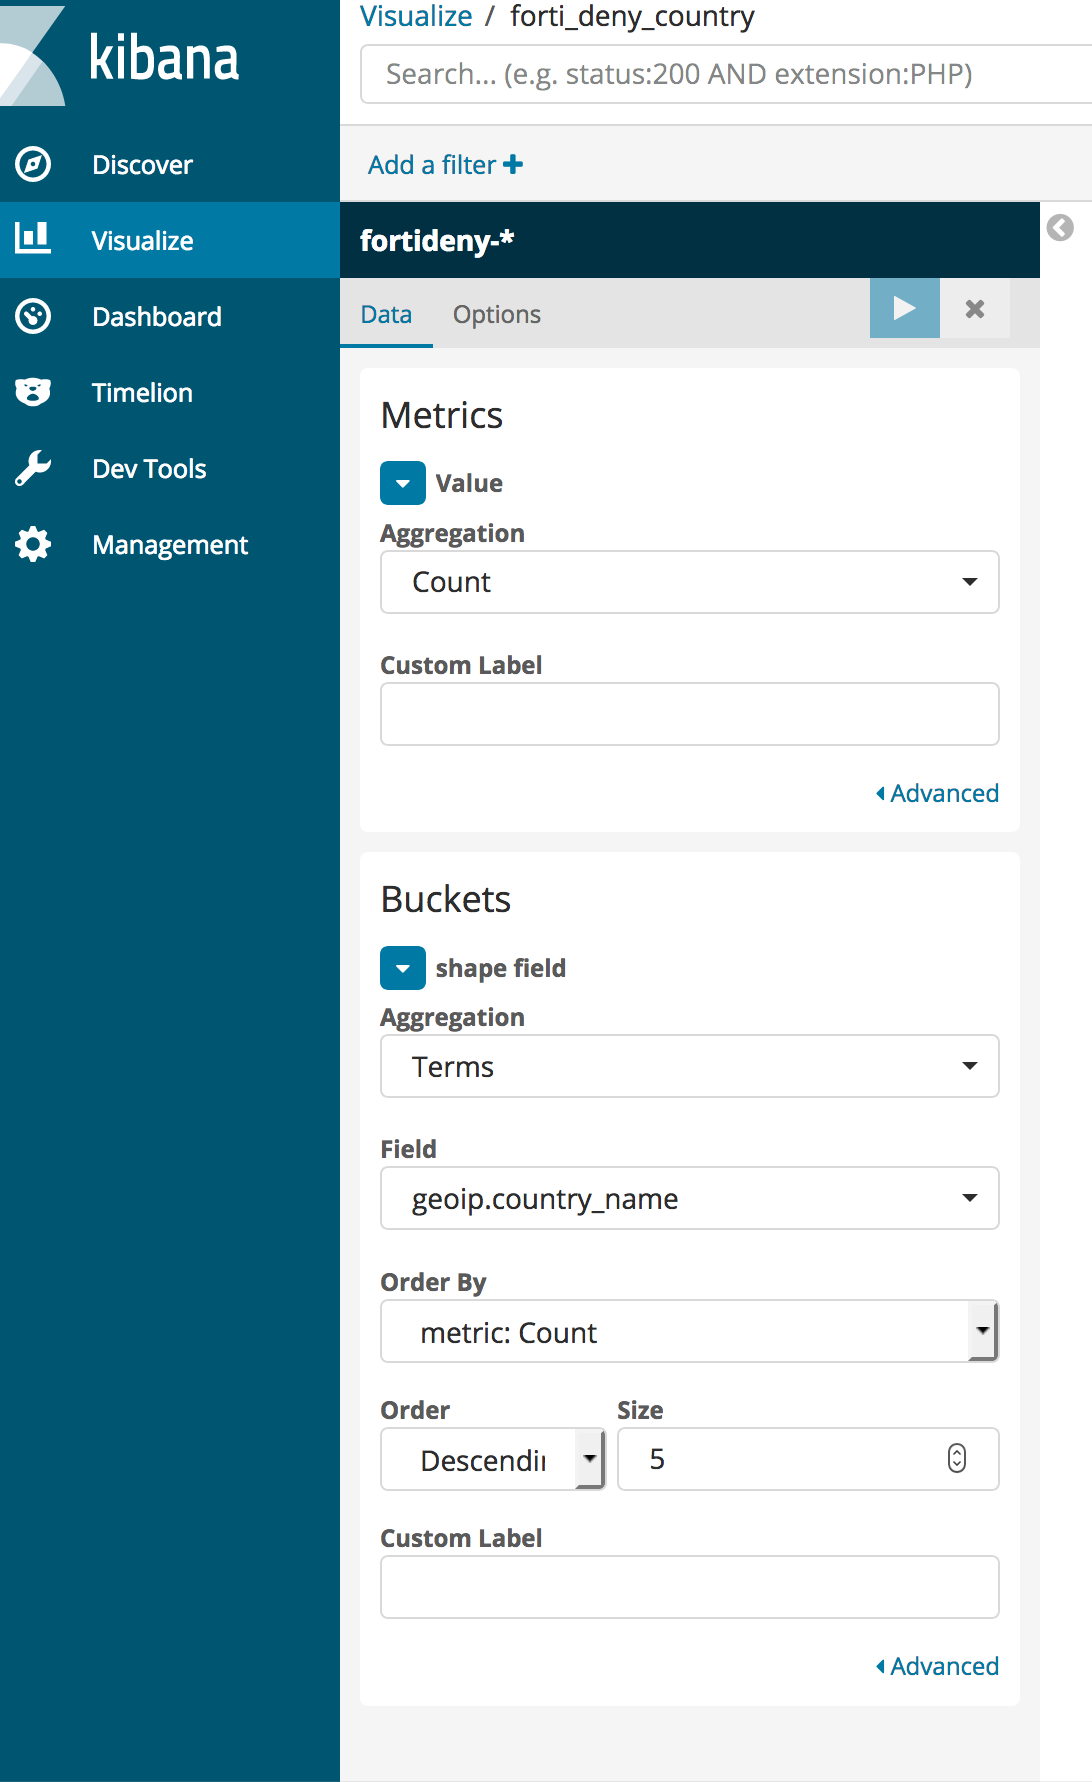Click the Add a filter link
The height and width of the screenshot is (1782, 1092).
[445, 165]
